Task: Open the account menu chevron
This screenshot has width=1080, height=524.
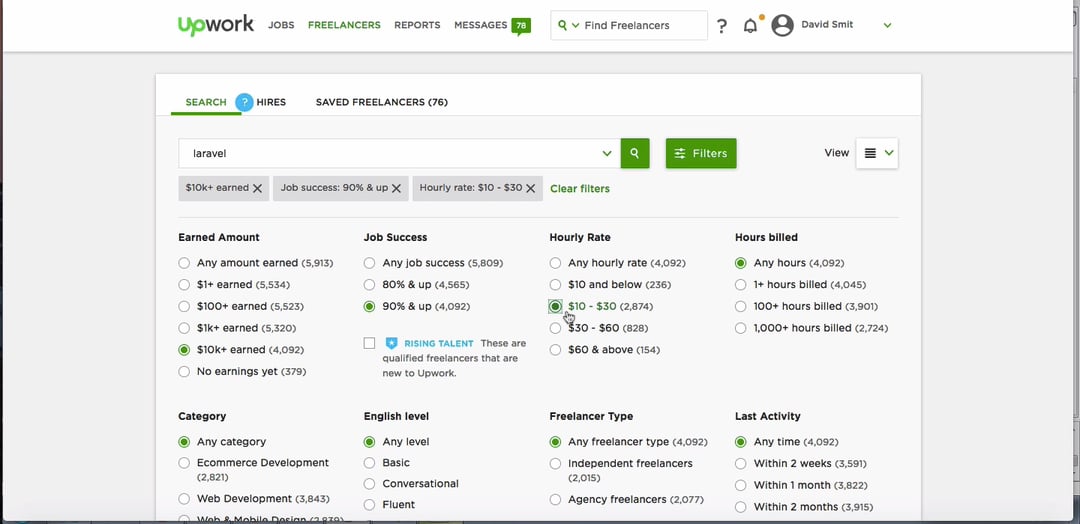Action: tap(887, 25)
